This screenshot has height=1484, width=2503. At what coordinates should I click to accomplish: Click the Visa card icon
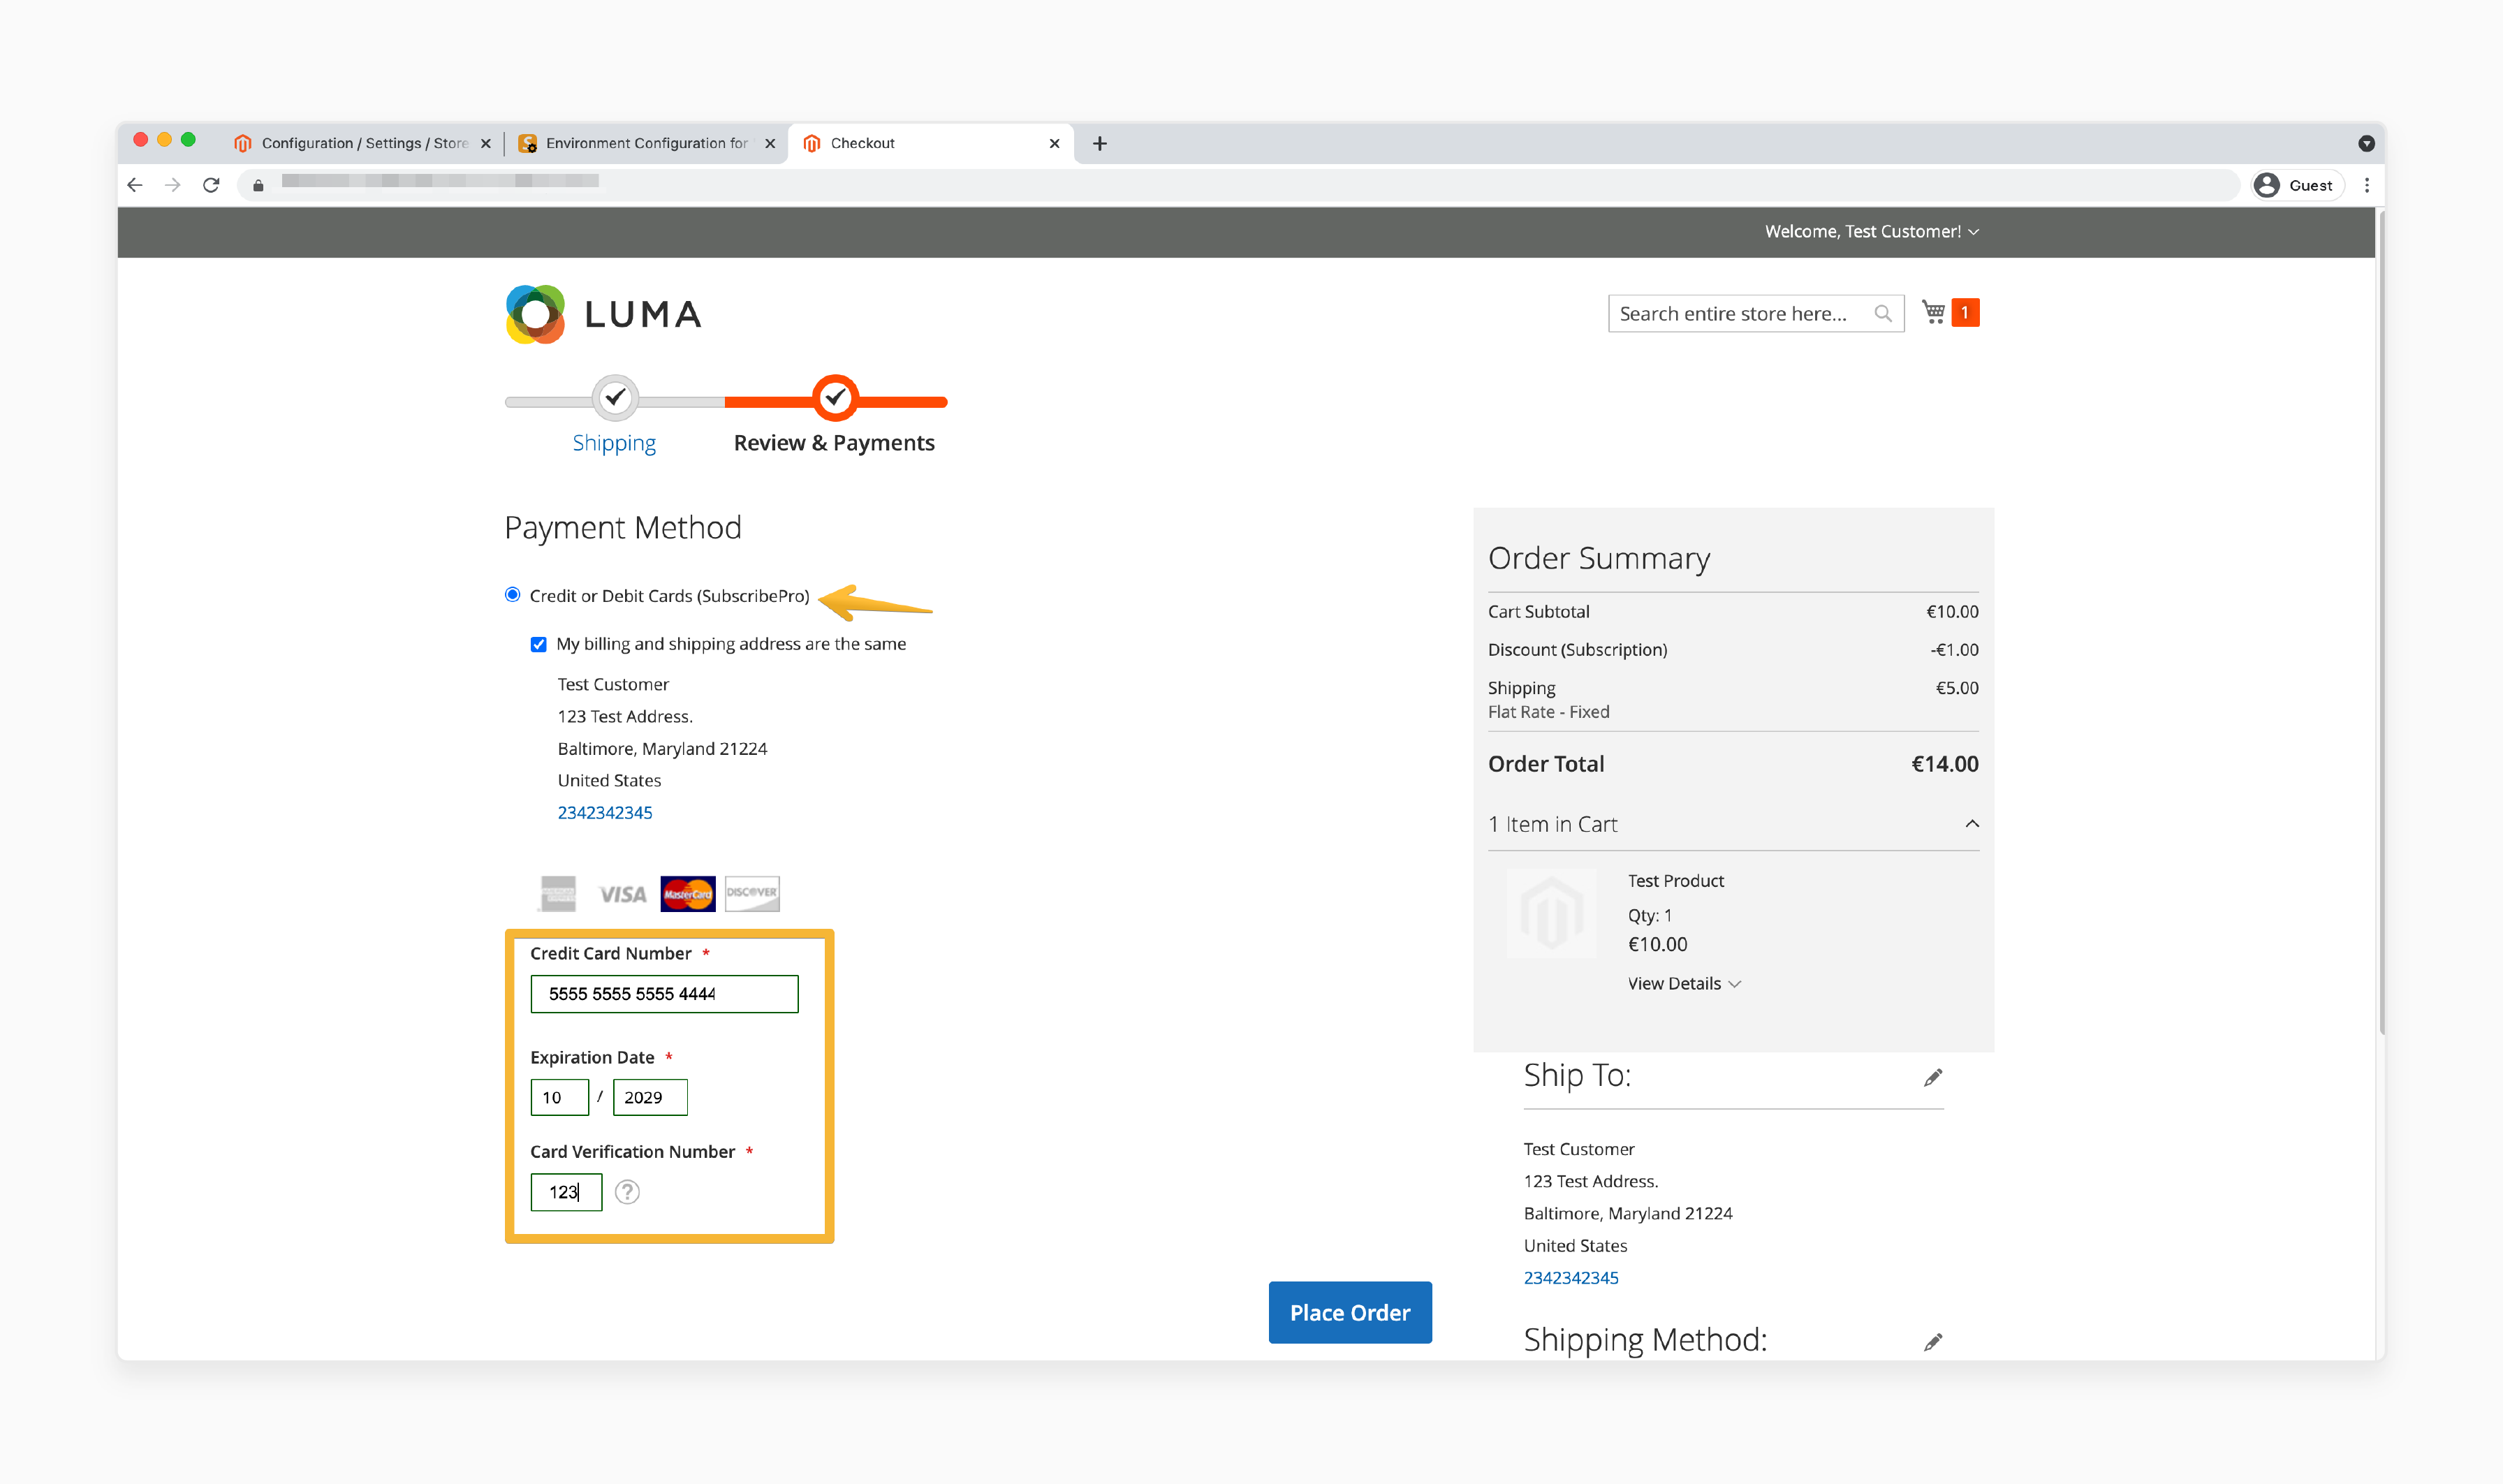pos(622,894)
